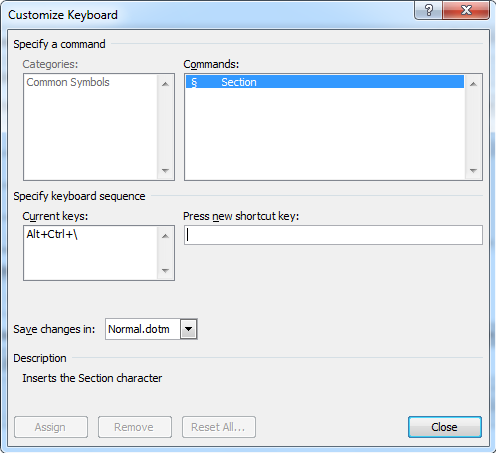This screenshot has height=453, width=496.
Task: Click the Remove button
Action: pos(135,427)
